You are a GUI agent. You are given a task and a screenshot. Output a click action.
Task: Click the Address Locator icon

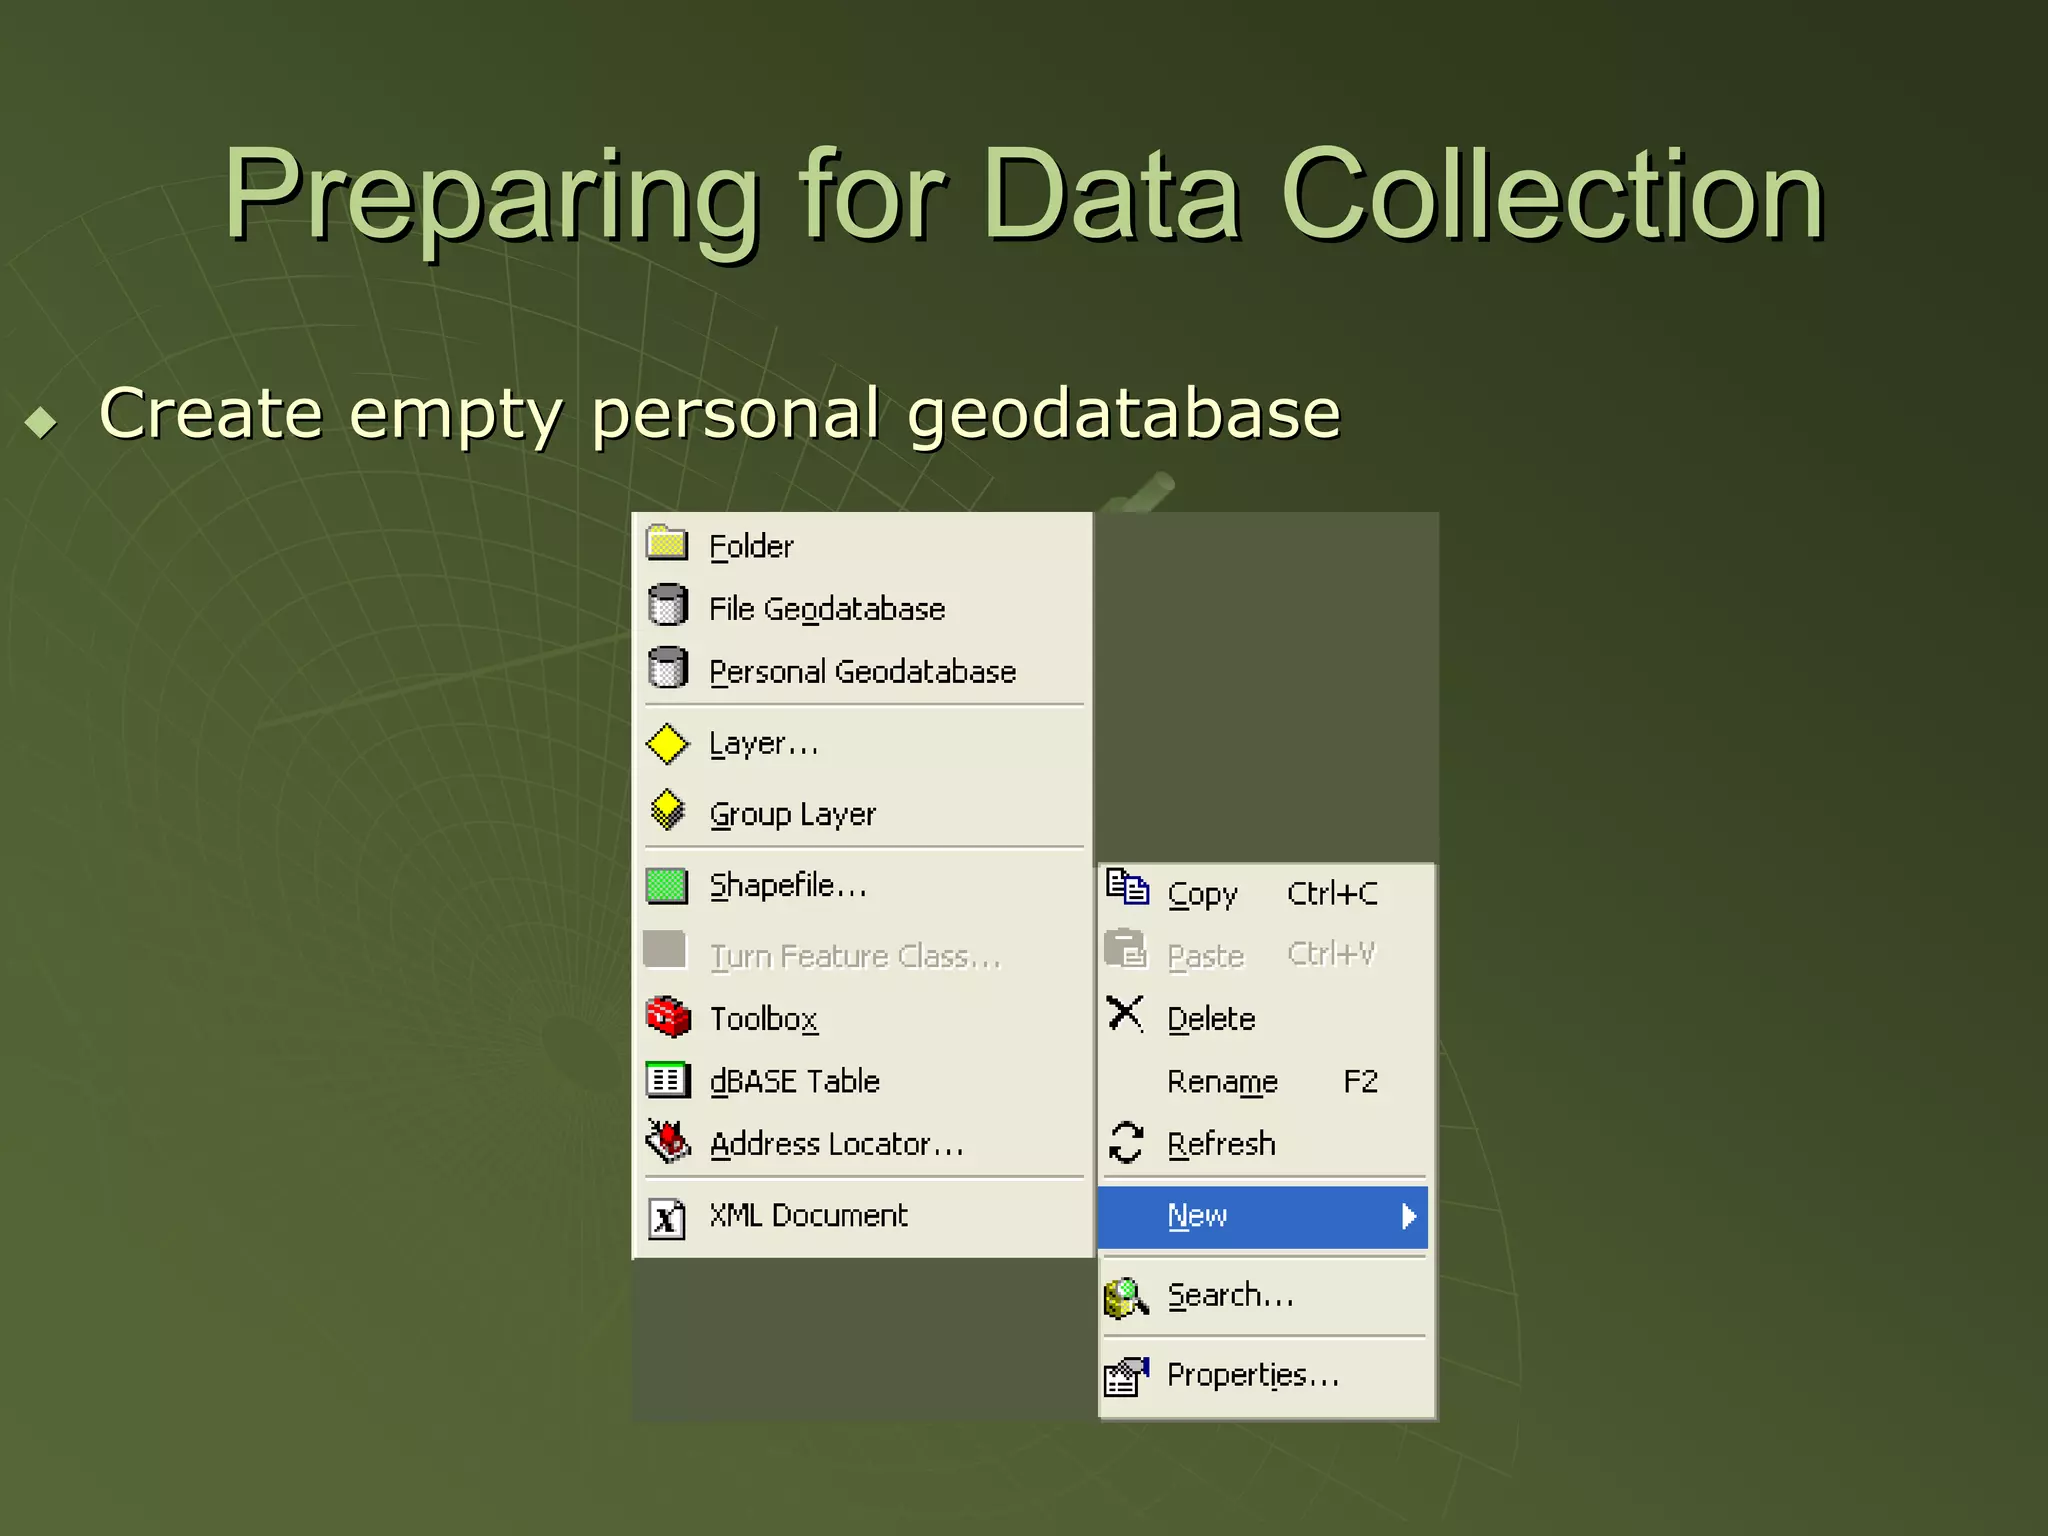pos(668,1141)
